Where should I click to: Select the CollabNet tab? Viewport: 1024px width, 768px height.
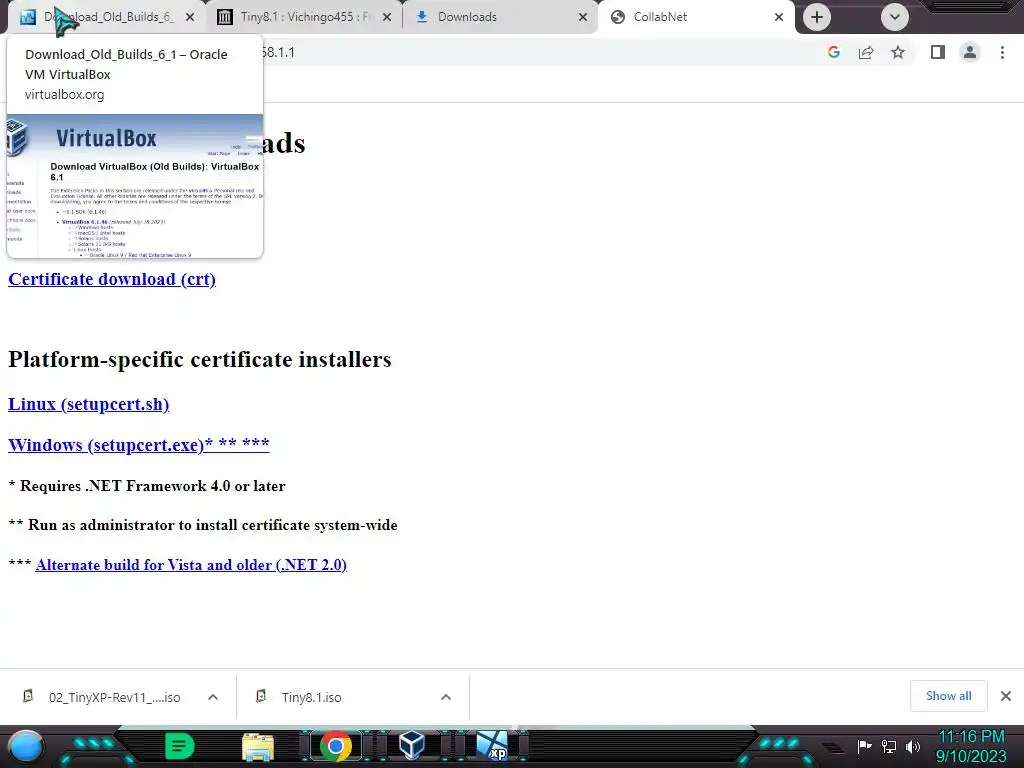click(x=696, y=17)
